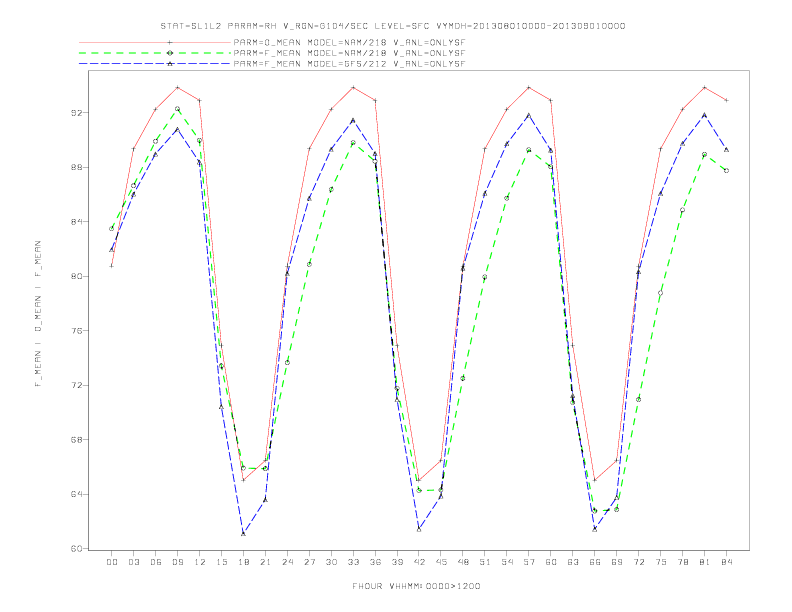
Task: Click x-axis forecast hour label 06
Action: pyautogui.click(x=156, y=562)
